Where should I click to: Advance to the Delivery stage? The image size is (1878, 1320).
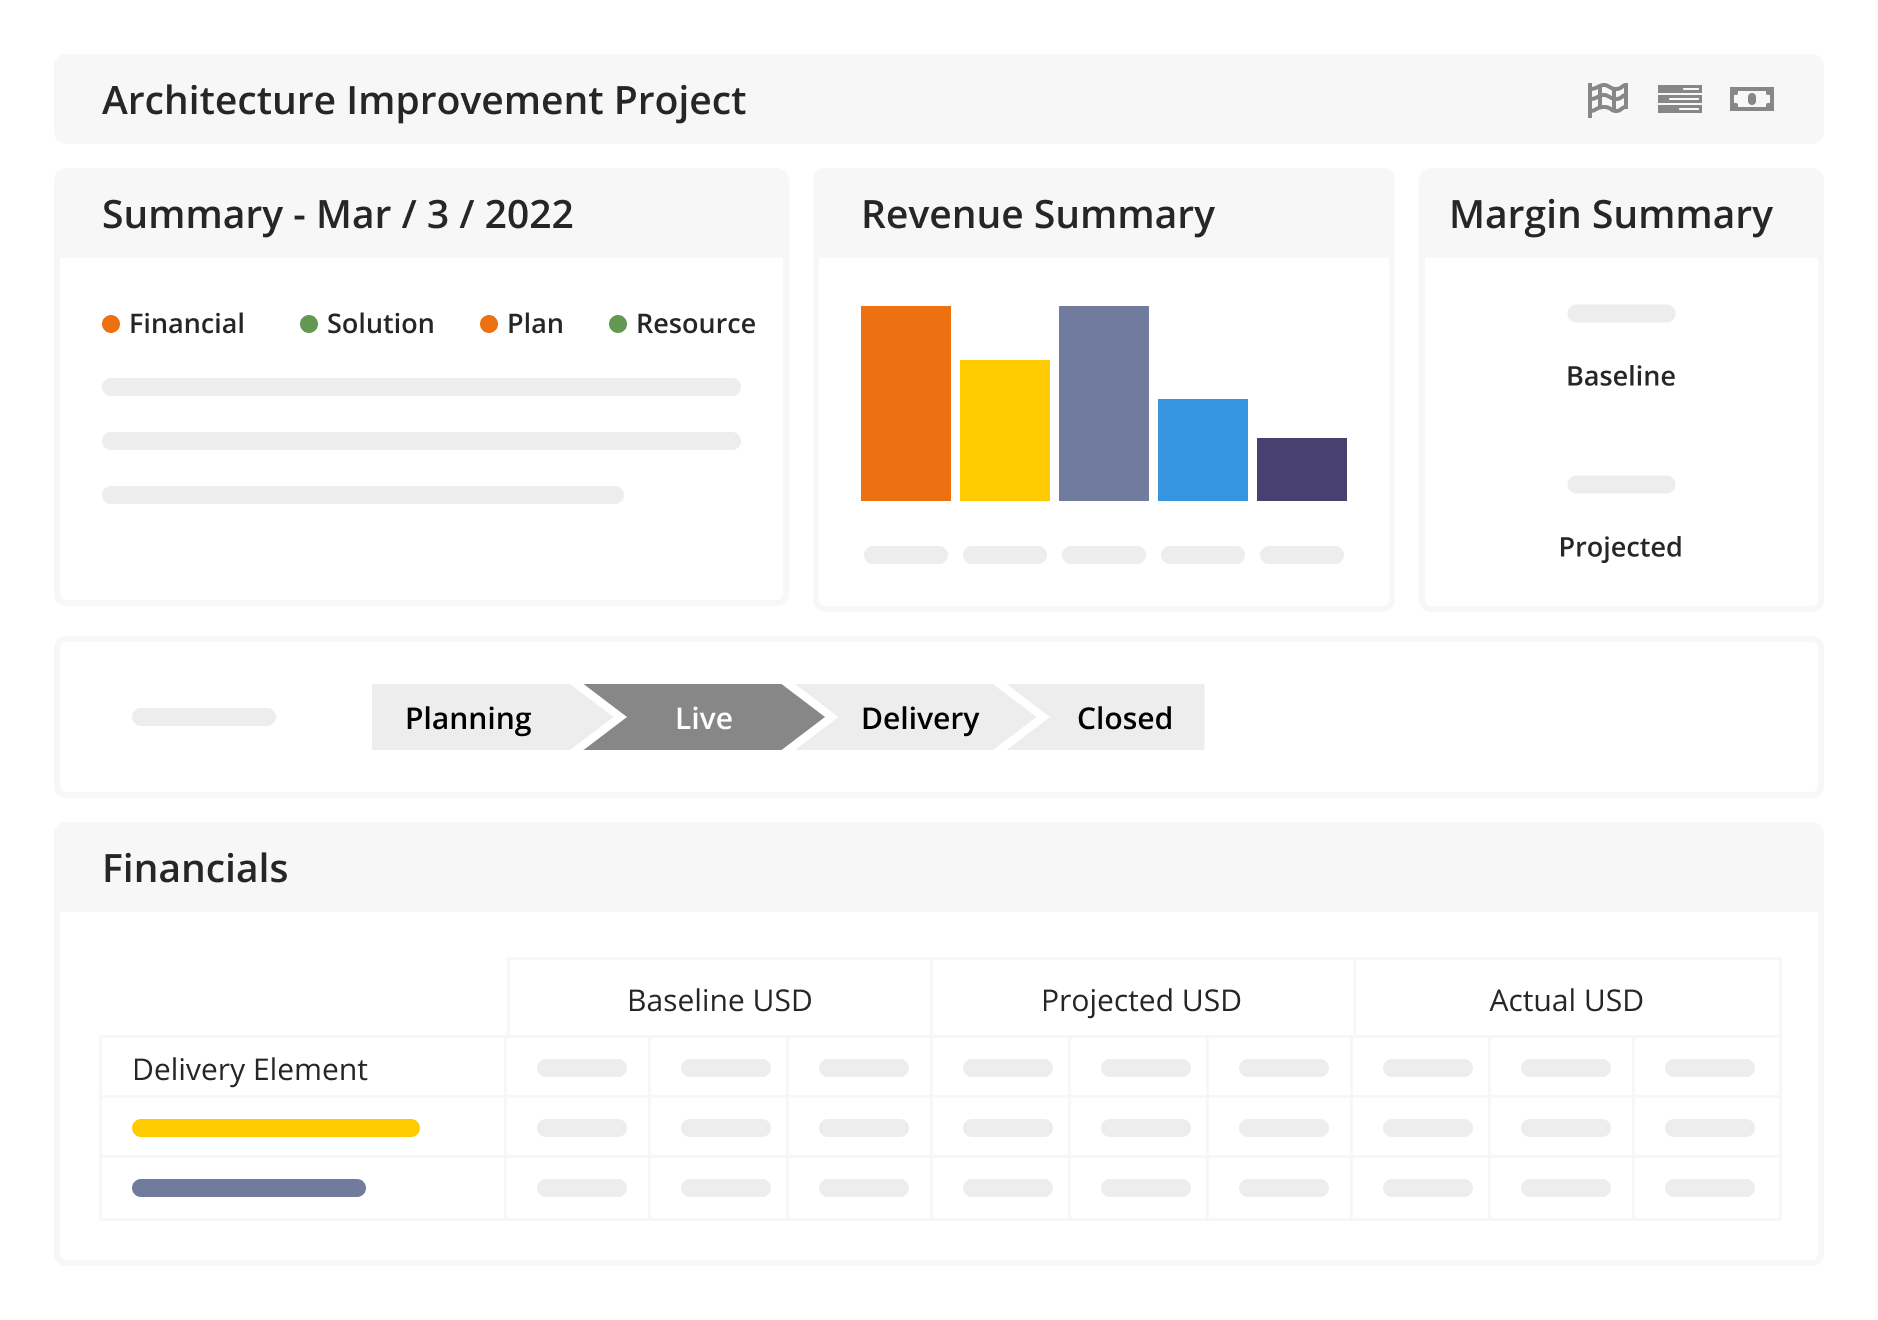(x=920, y=717)
